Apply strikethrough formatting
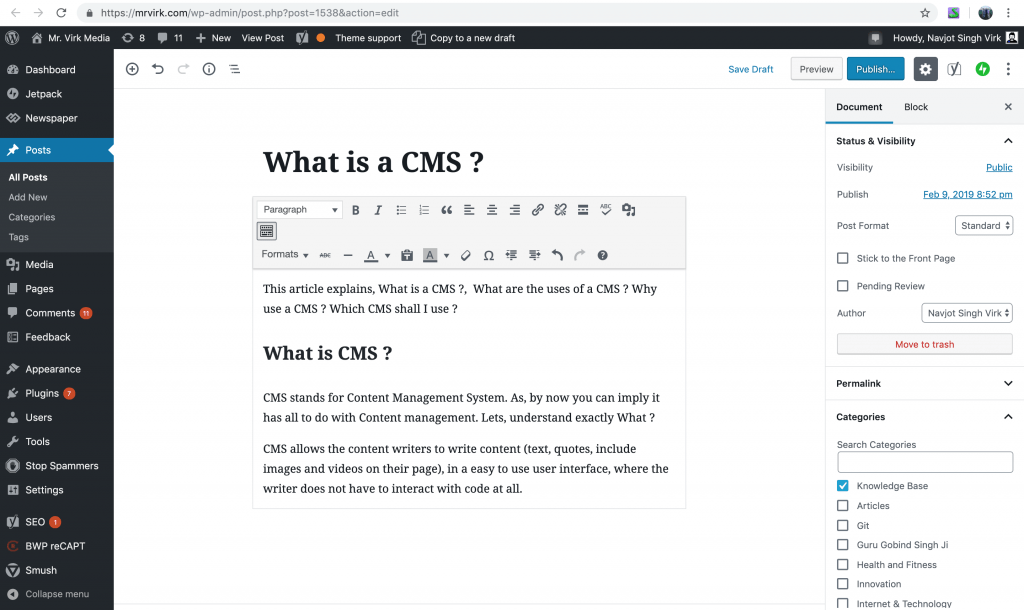This screenshot has height=610, width=1024. [325, 255]
